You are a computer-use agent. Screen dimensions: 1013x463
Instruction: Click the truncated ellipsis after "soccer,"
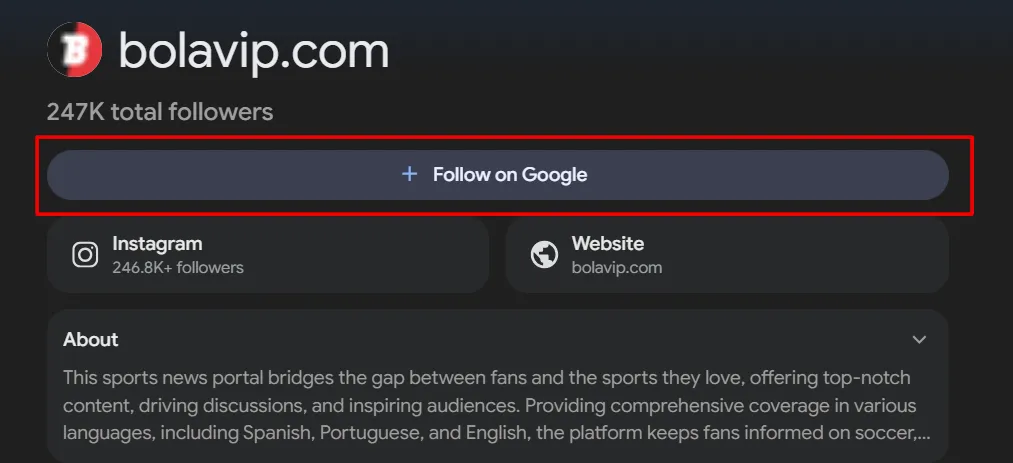(924, 434)
